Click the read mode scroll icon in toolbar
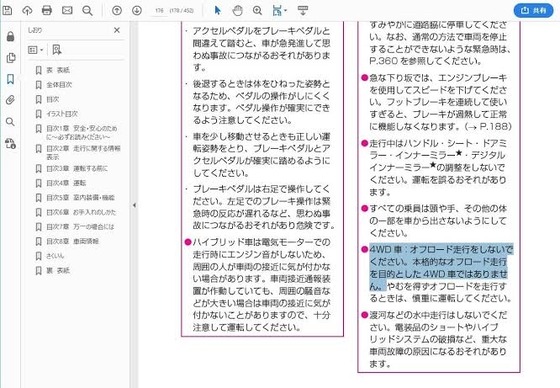 pyautogui.click(x=303, y=10)
